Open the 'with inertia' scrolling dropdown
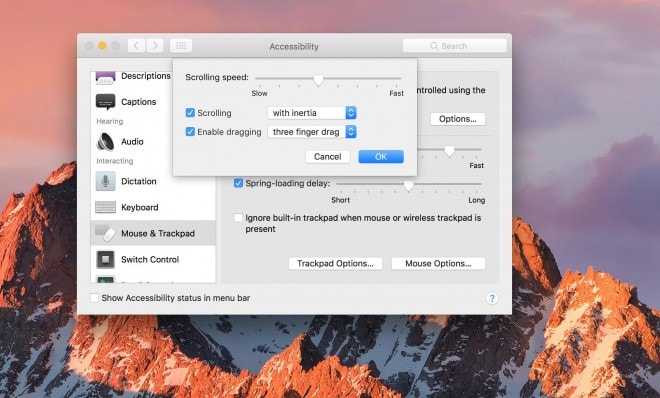The height and width of the screenshot is (398, 660). pyautogui.click(x=312, y=113)
